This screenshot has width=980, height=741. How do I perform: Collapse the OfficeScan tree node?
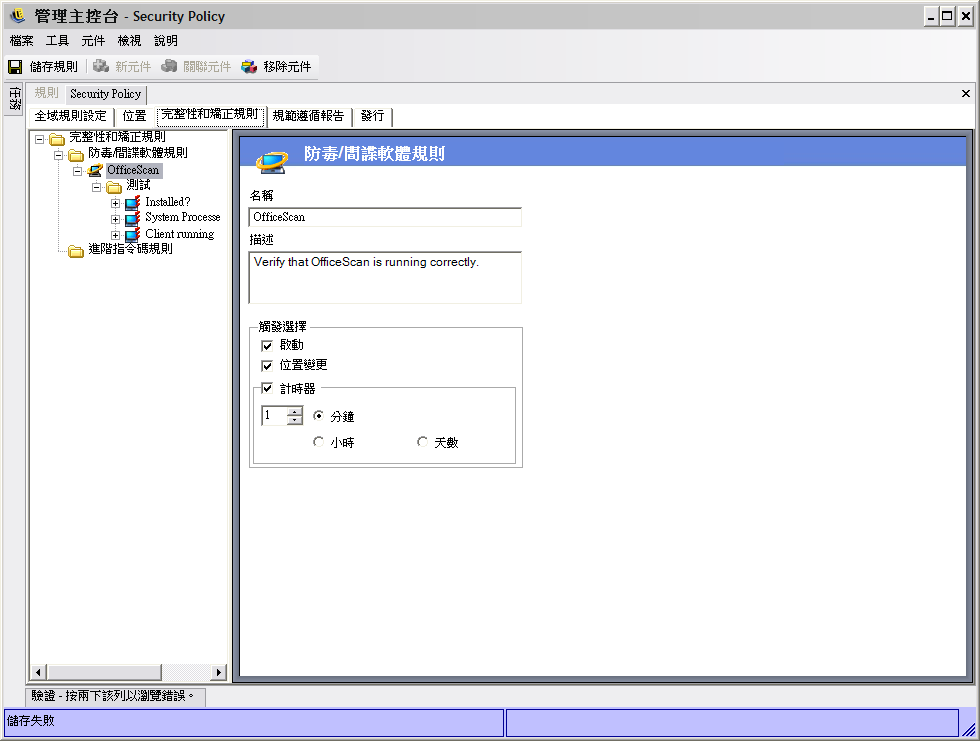[78, 171]
